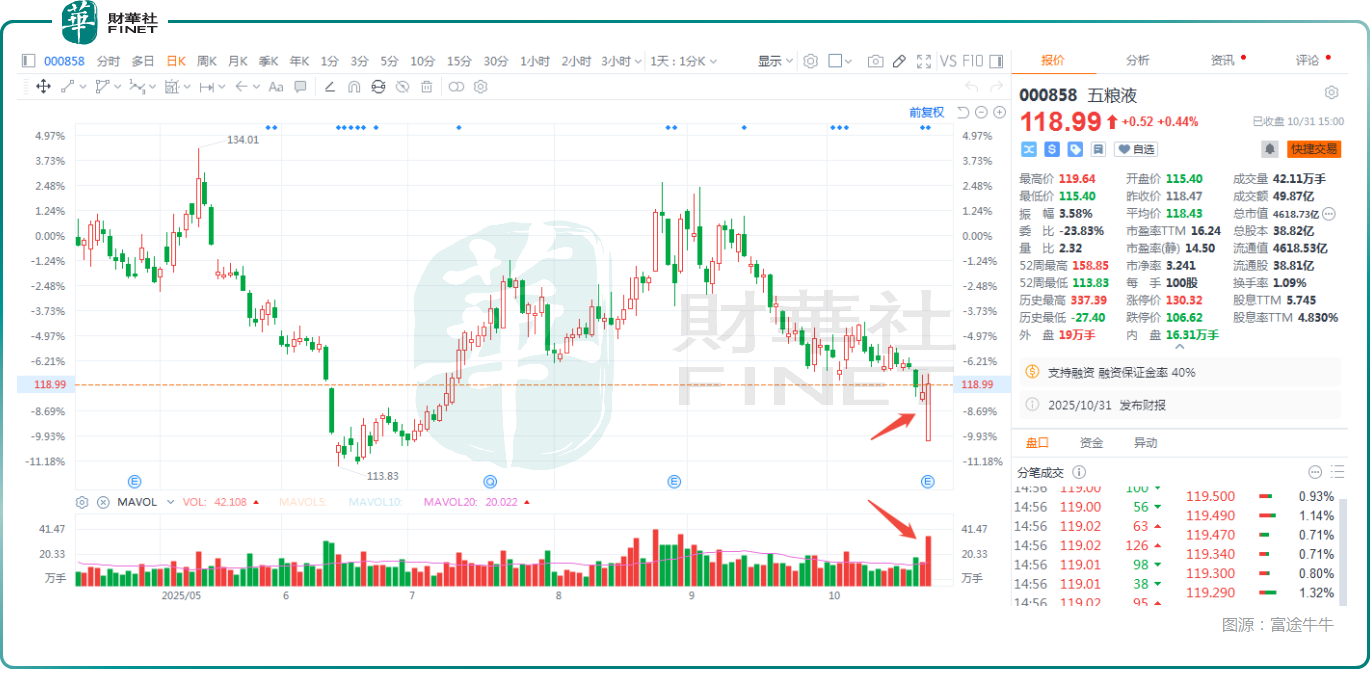Expand the MAVOL indicator dropdown
Viewport: 1370px width, 689px height.
170,502
